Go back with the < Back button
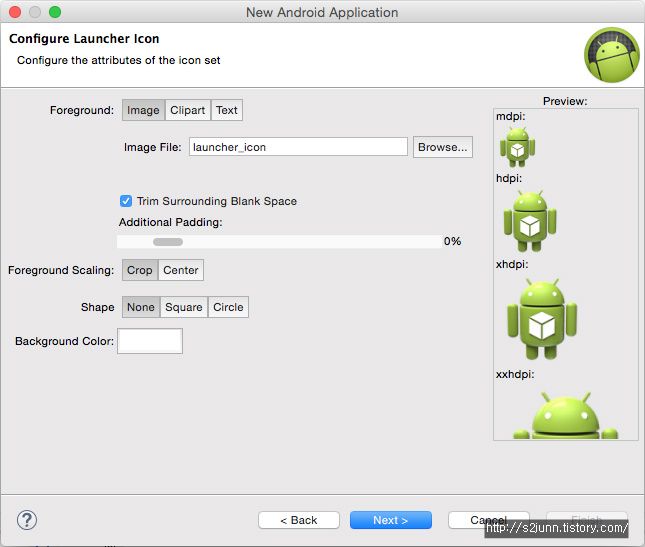 pyautogui.click(x=299, y=520)
